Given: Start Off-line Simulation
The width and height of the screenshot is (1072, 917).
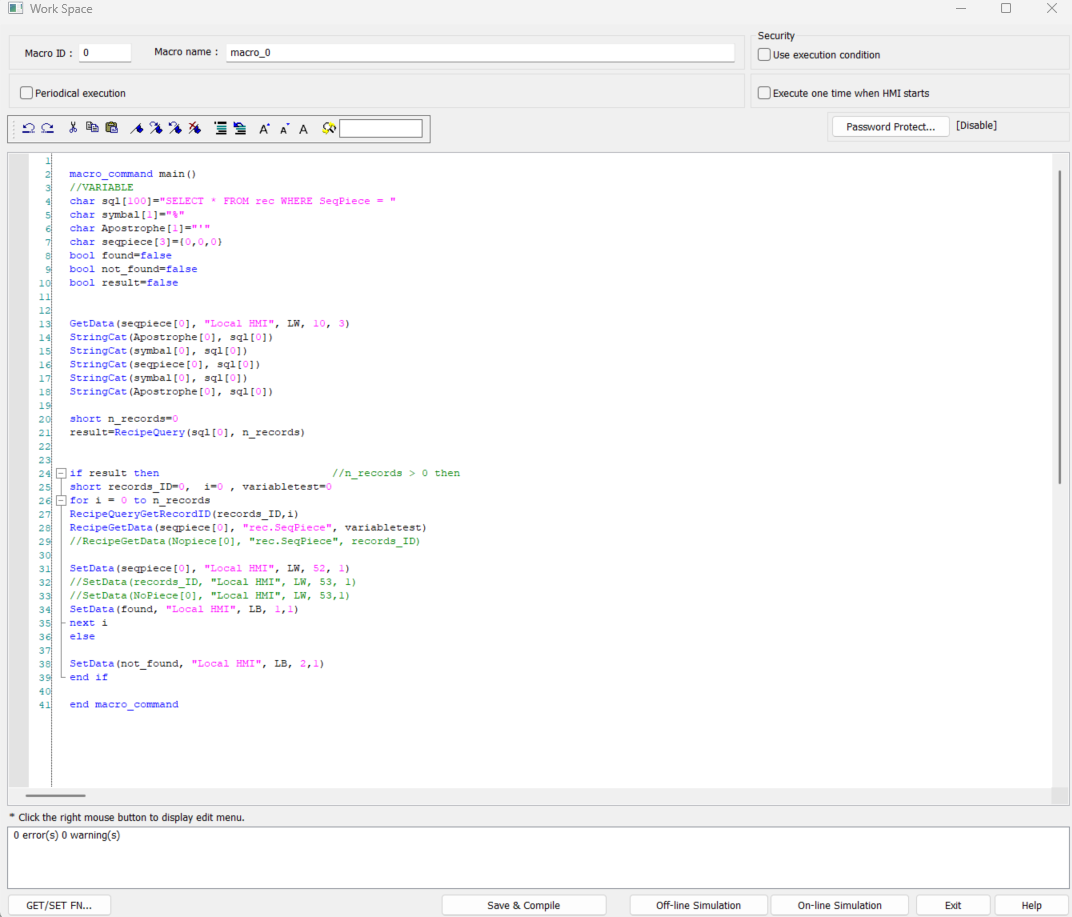Looking at the screenshot, I should pos(698,905).
